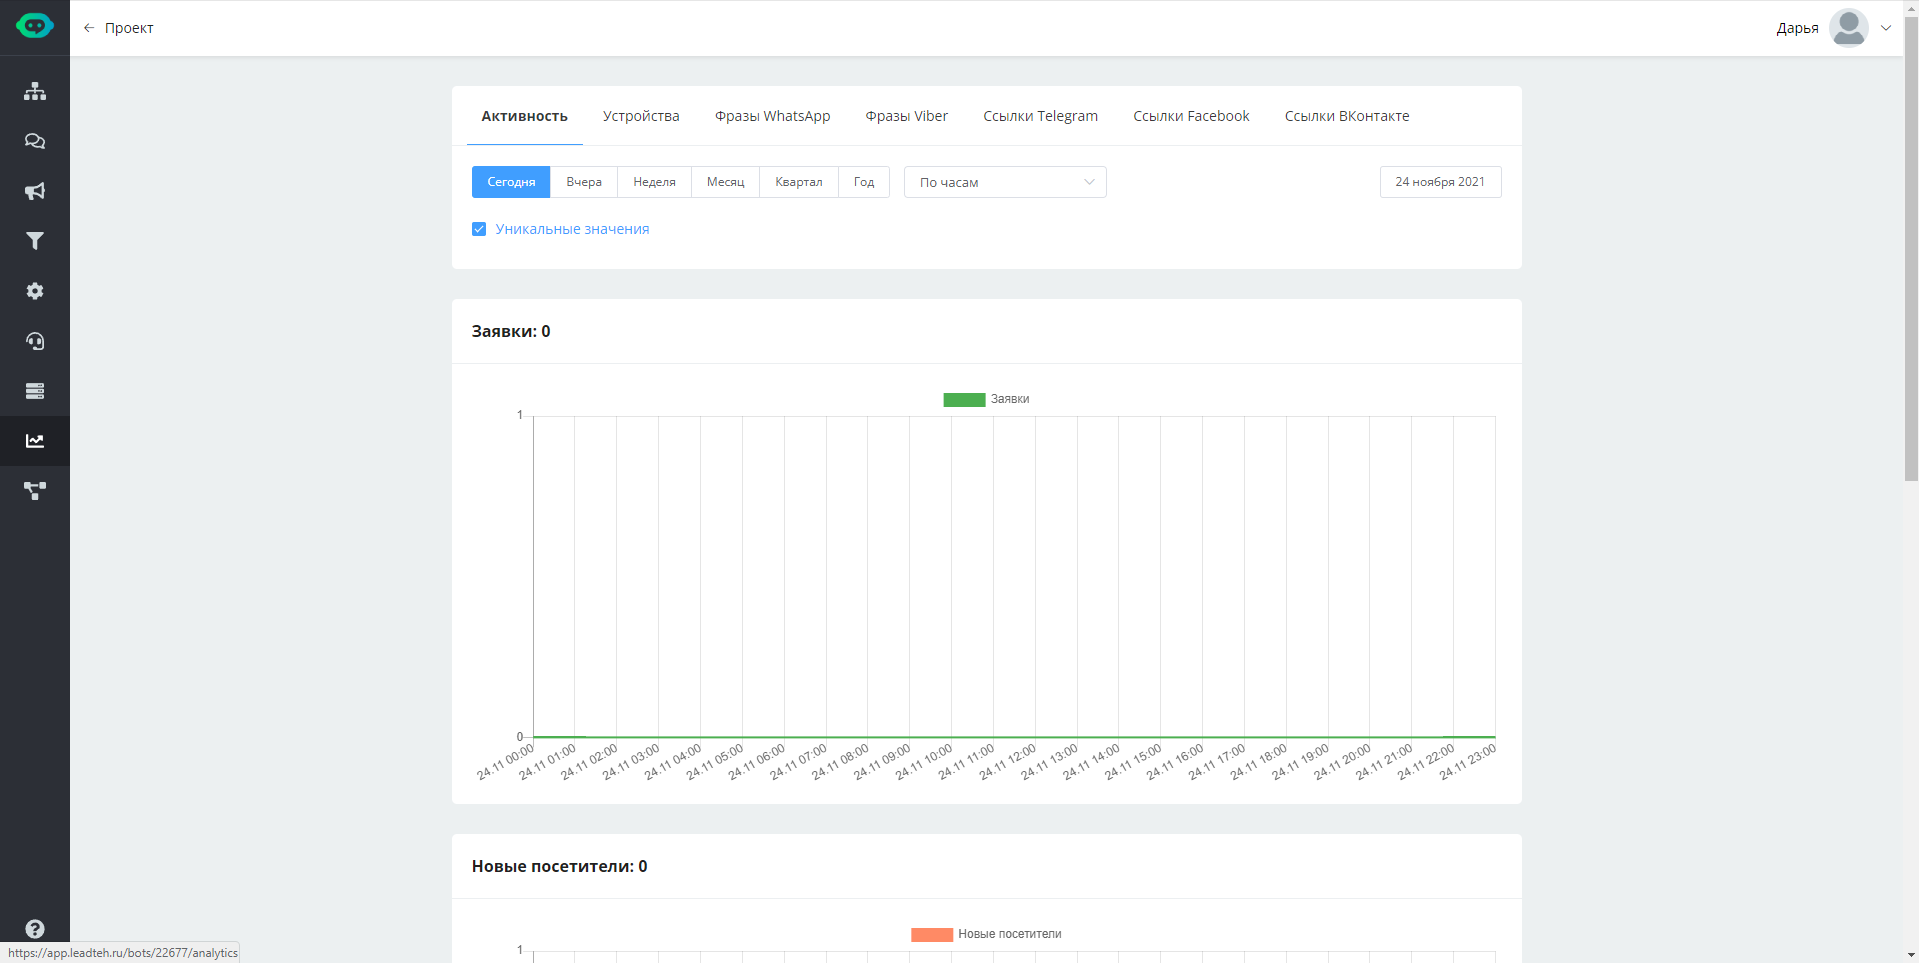Open the Фразы Viber tab
The image size is (1919, 963).
906,116
